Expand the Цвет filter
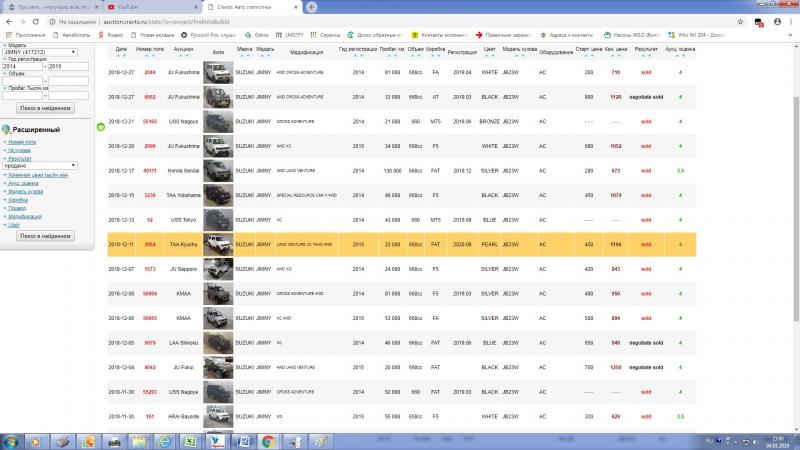This screenshot has width=800, height=450. pyautogui.click(x=14, y=225)
